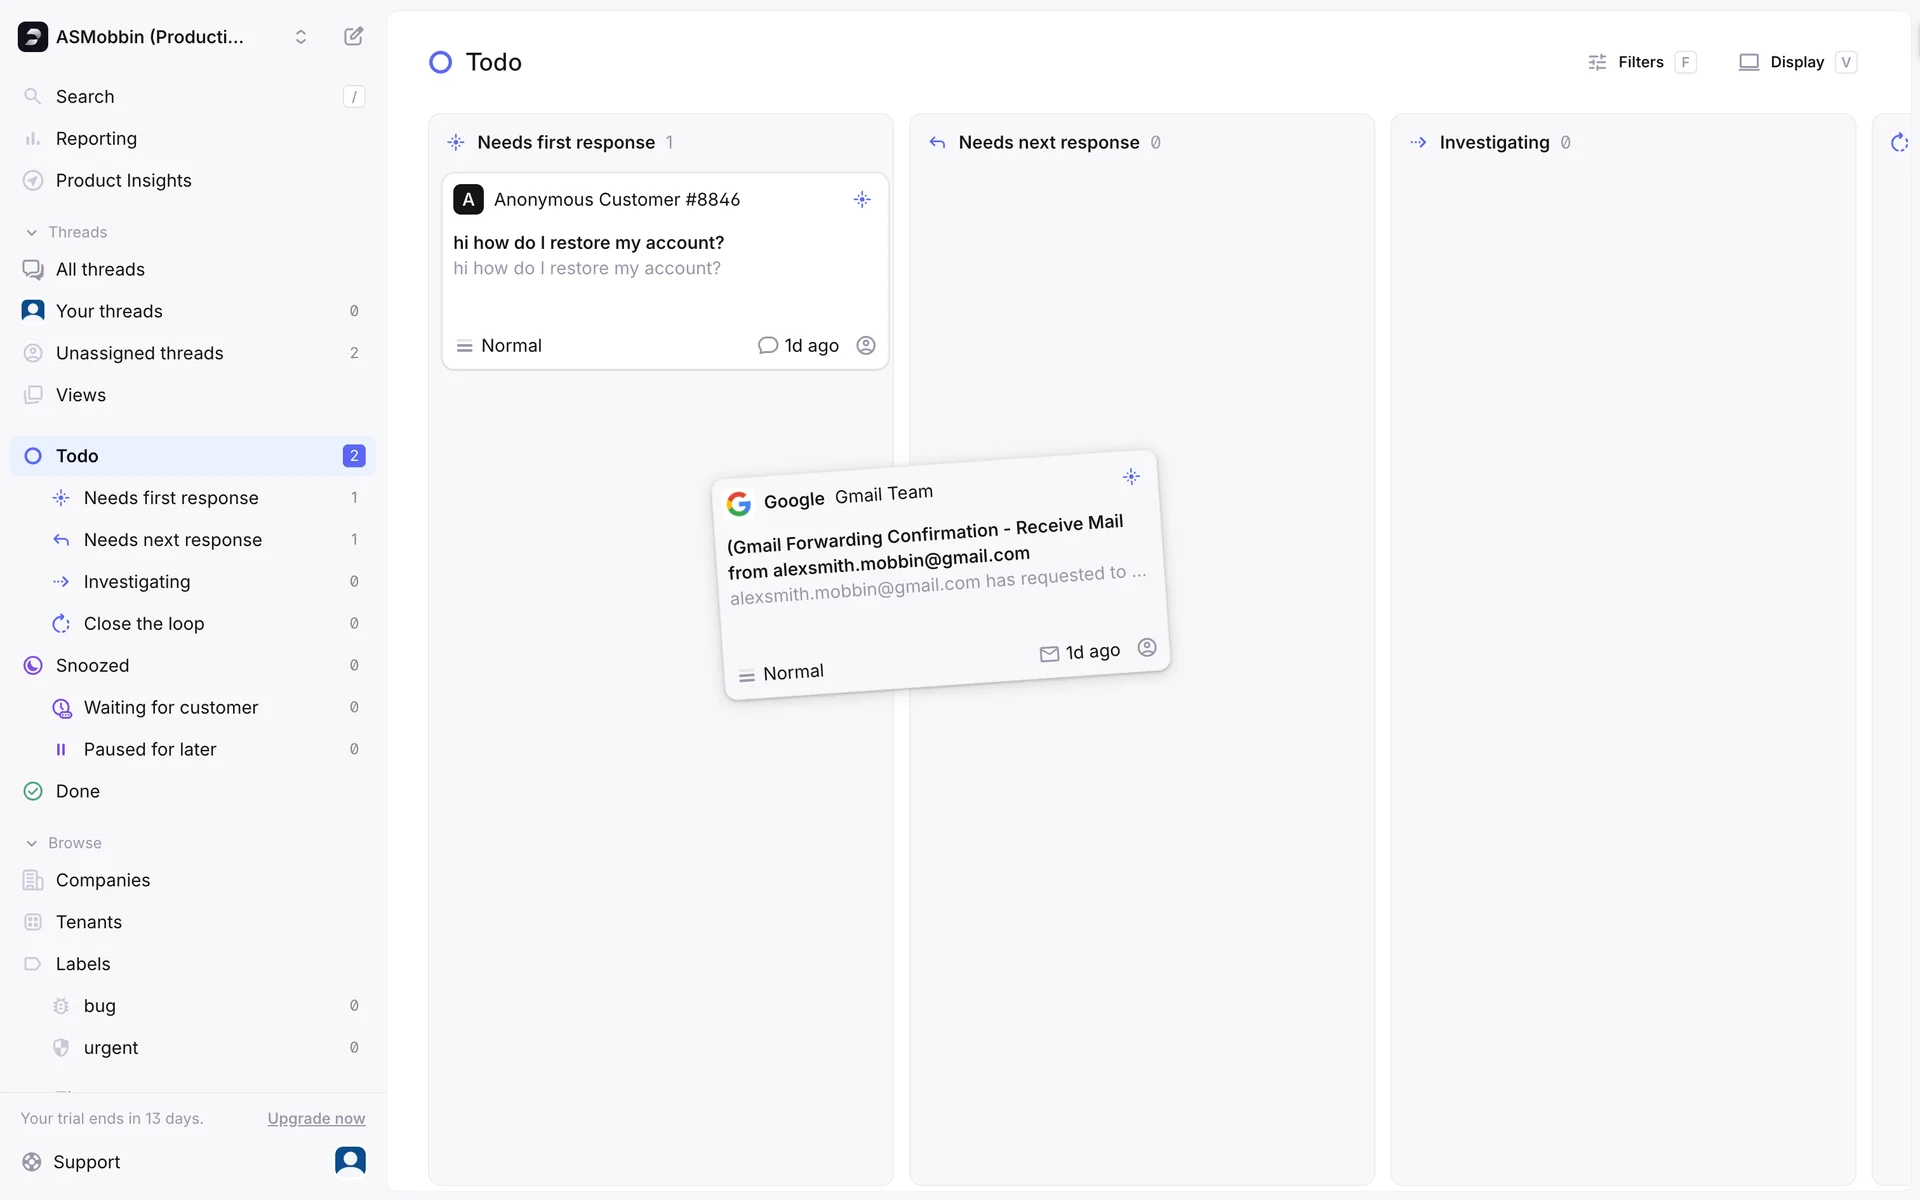
Task: Open the user avatar menu at the bottom of the sidebar
Action: point(350,1161)
